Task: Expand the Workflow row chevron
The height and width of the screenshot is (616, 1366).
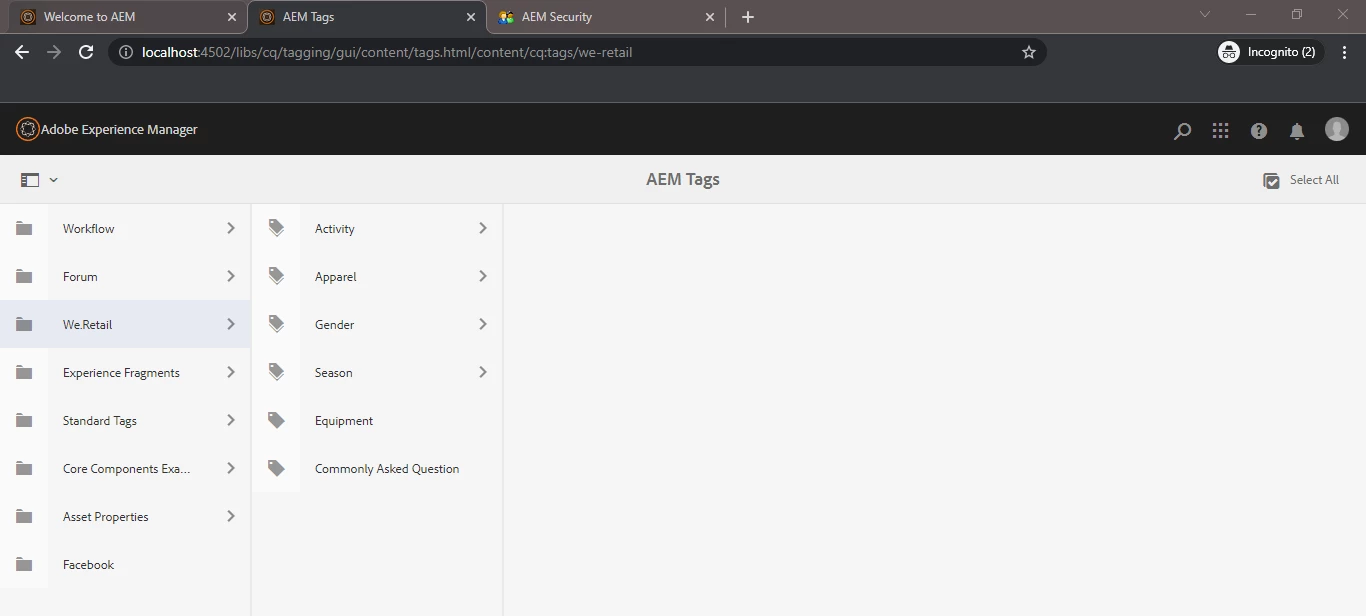Action: click(x=231, y=228)
